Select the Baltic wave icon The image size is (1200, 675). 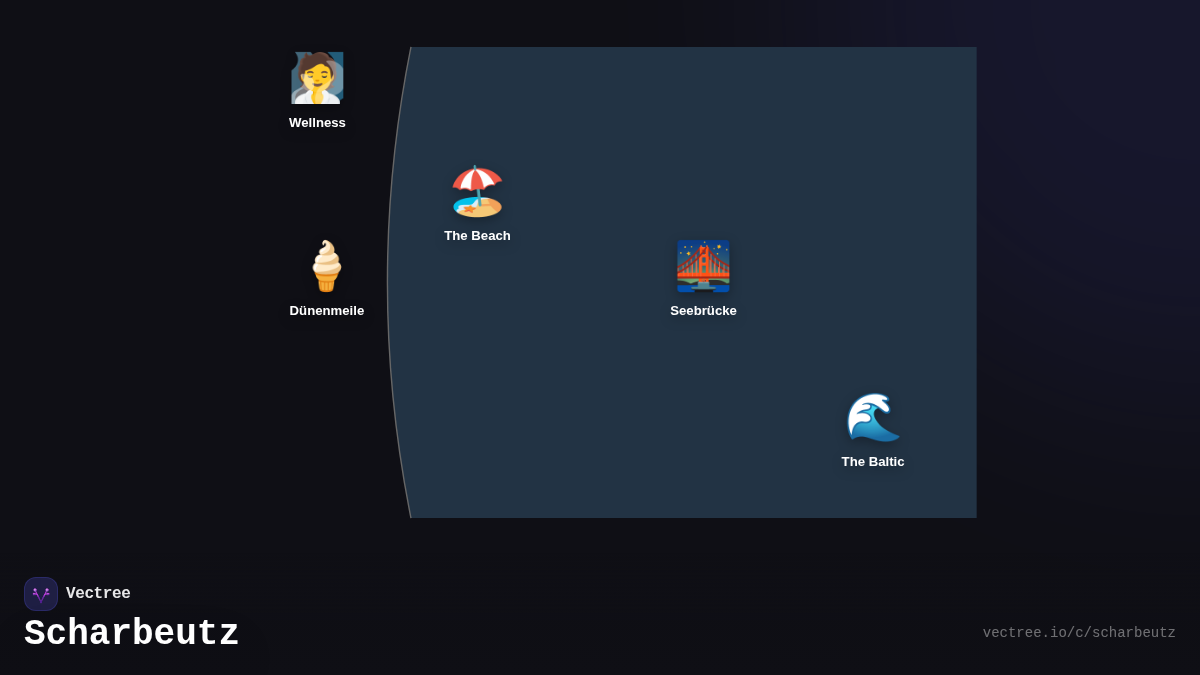point(873,417)
